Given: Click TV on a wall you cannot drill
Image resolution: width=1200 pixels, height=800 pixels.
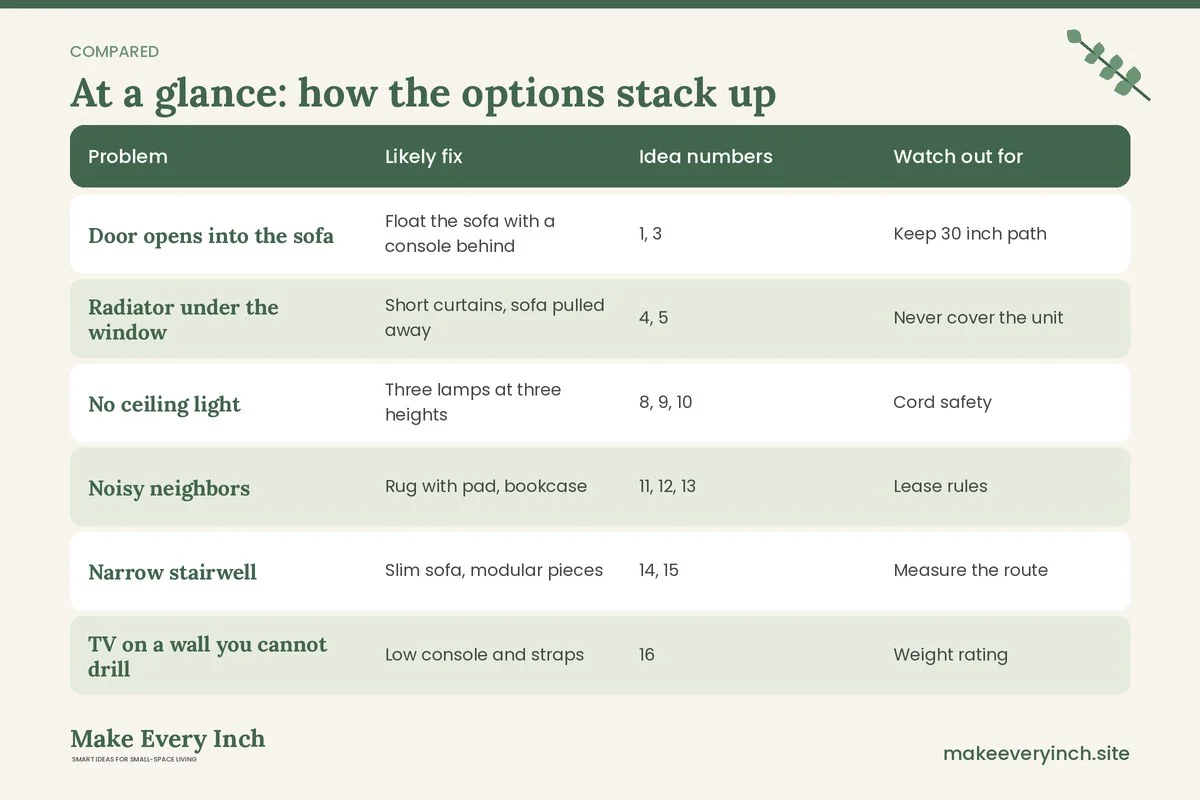Looking at the screenshot, I should (x=208, y=656).
